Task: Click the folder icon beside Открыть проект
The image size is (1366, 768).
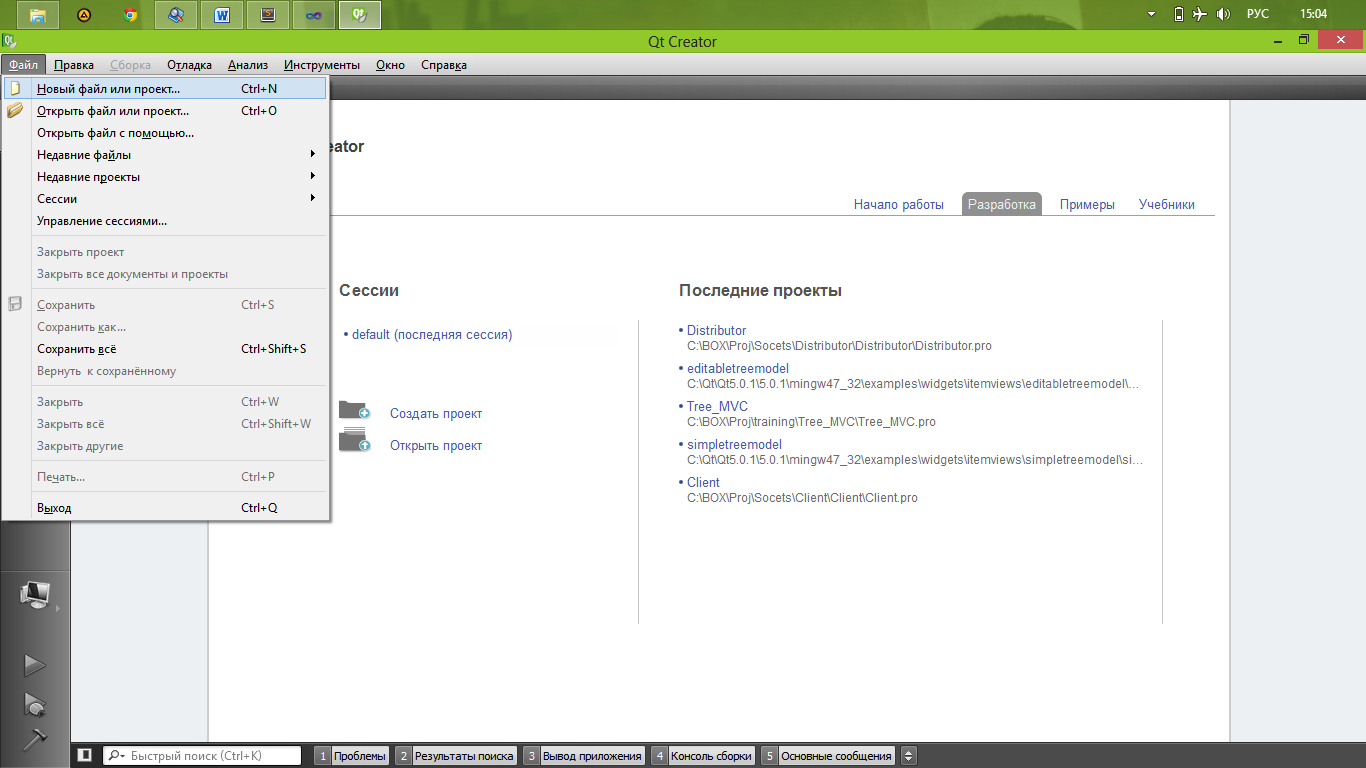Action: 354,440
